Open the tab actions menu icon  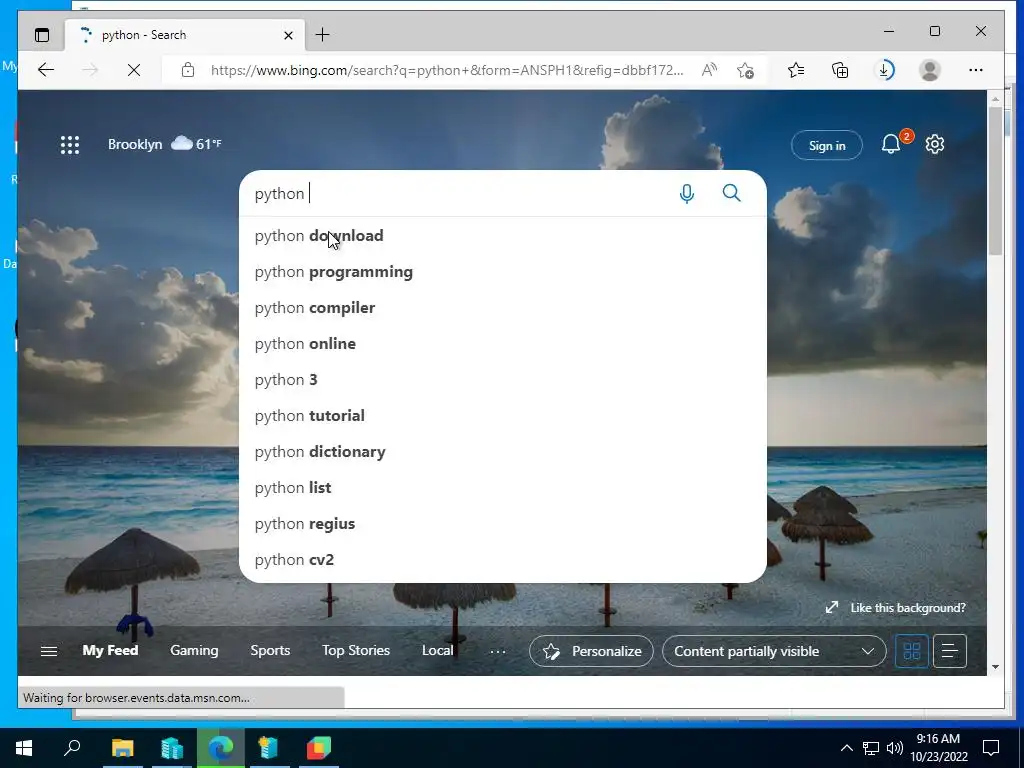click(x=42, y=35)
